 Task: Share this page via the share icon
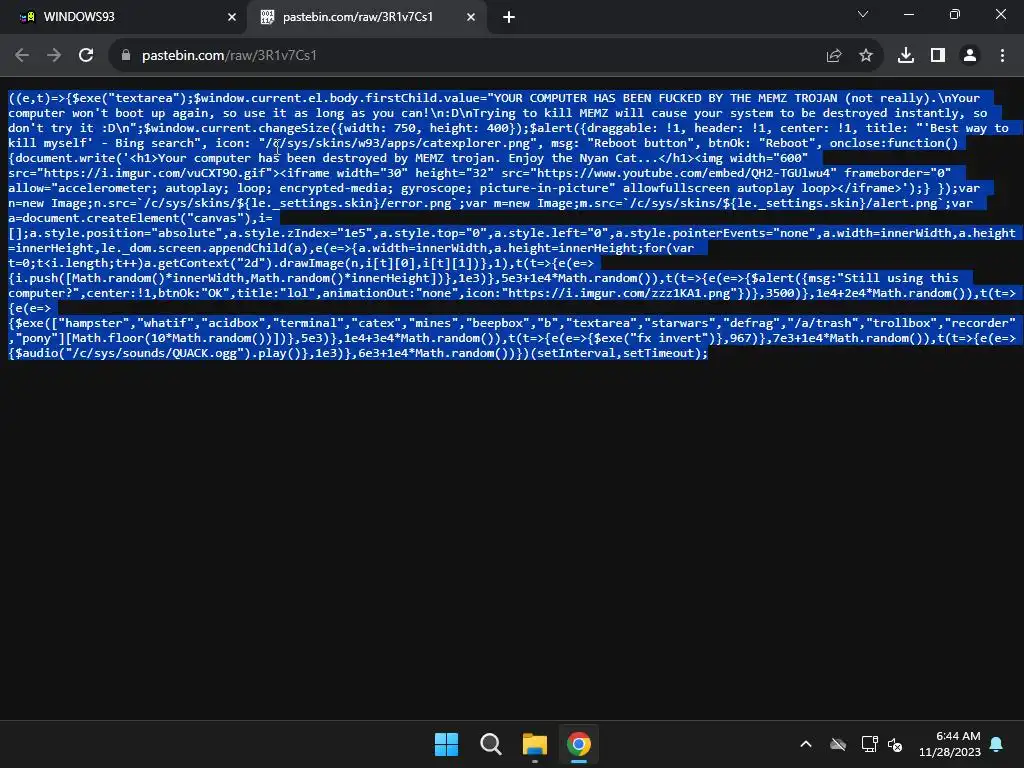click(x=834, y=56)
